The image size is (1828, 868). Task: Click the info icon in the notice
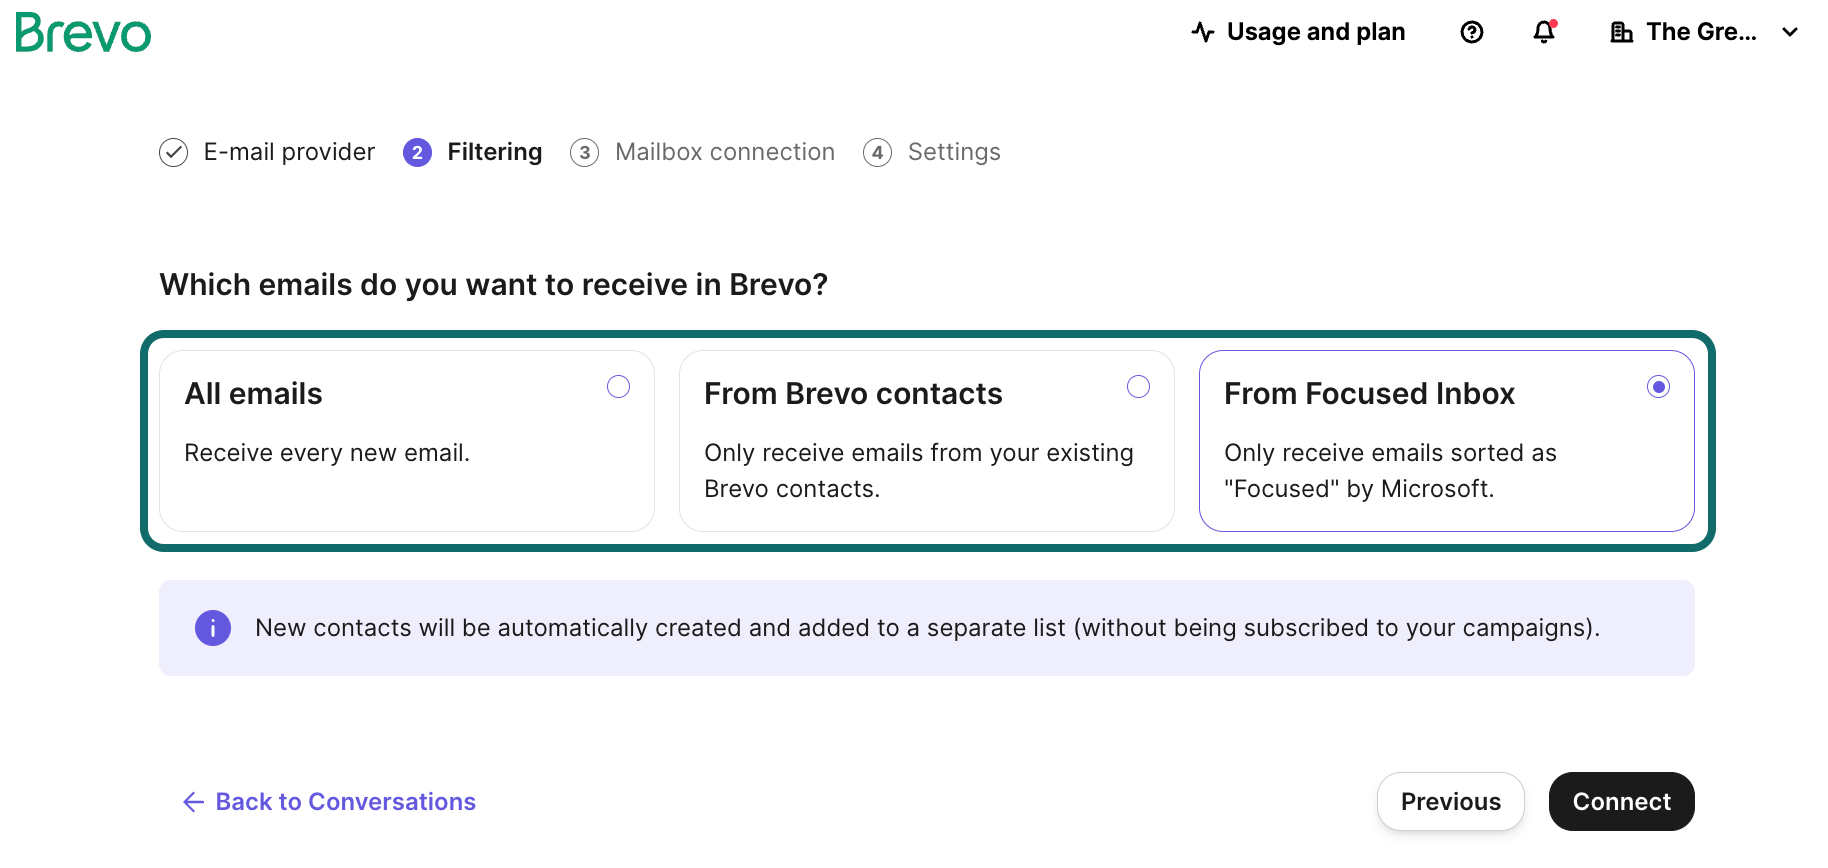[x=213, y=628]
